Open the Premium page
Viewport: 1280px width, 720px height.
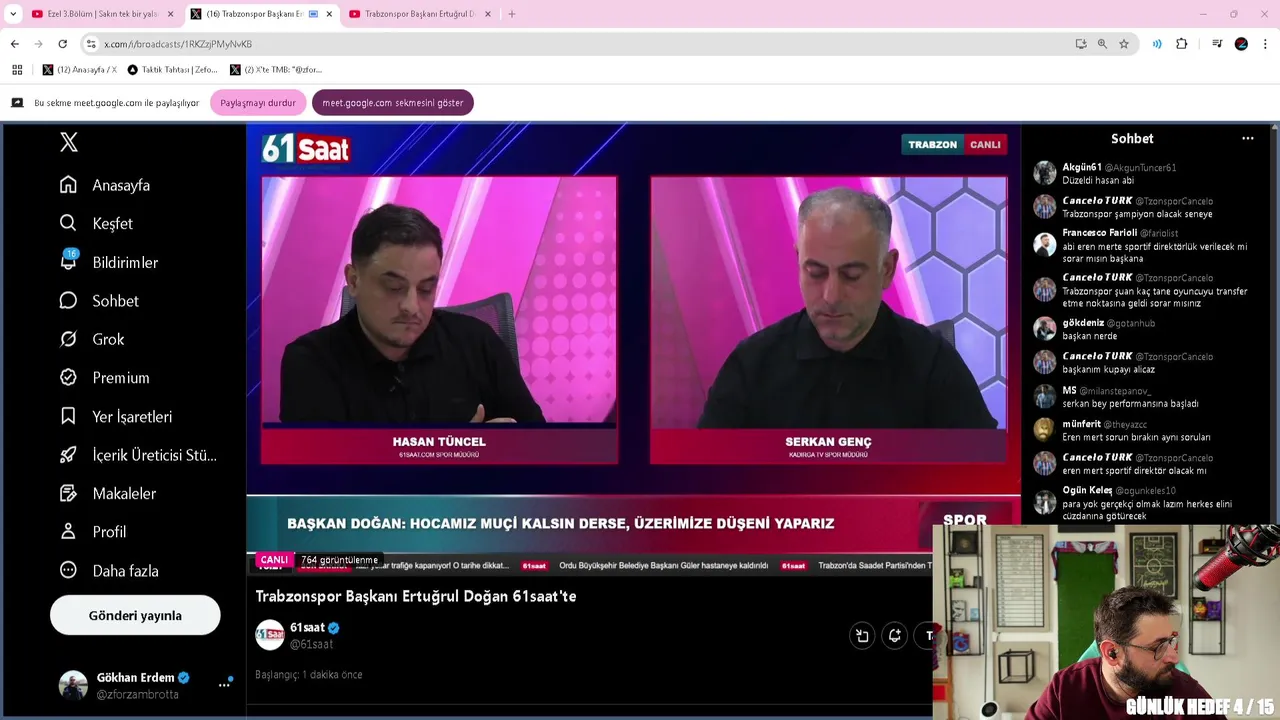tap(104, 377)
